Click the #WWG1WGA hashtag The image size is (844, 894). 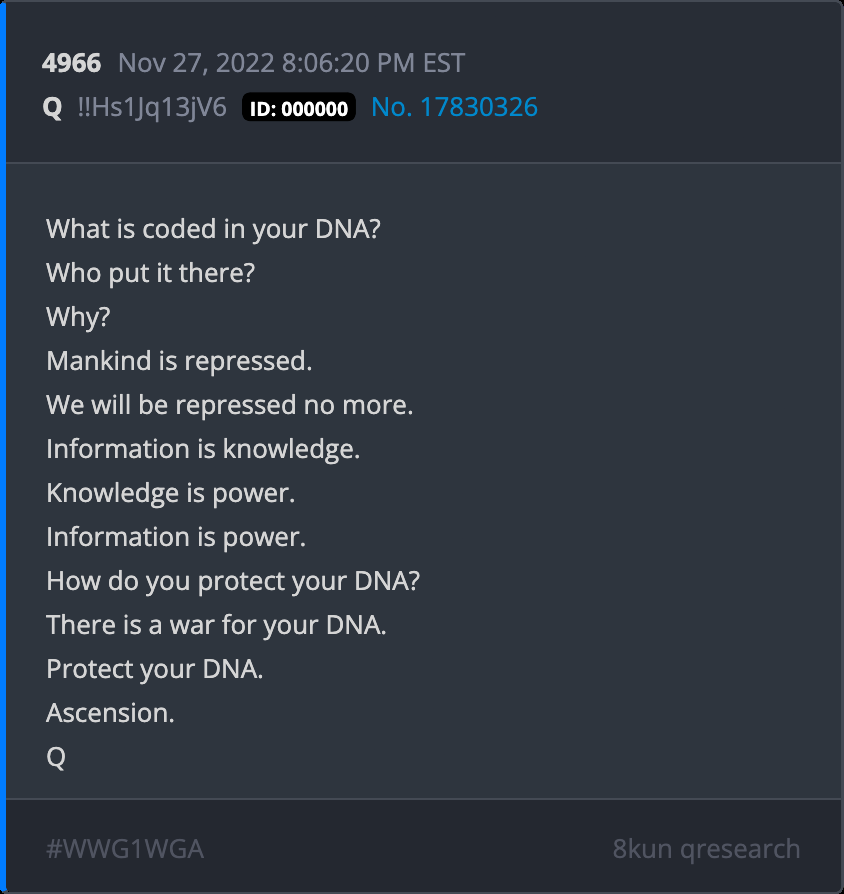click(x=125, y=849)
